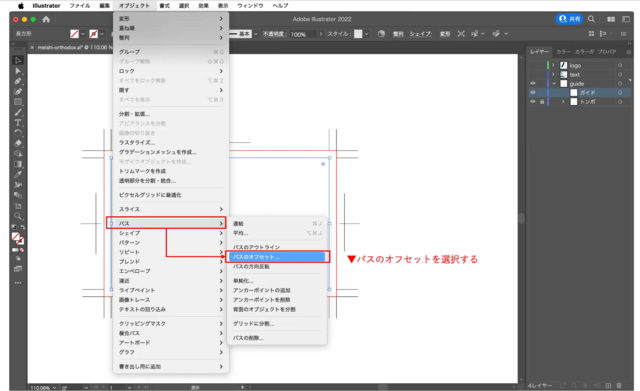Screen dimensions: 640x391
Task: Click the Recolor Artwork wheel icon
Action: click(381, 34)
